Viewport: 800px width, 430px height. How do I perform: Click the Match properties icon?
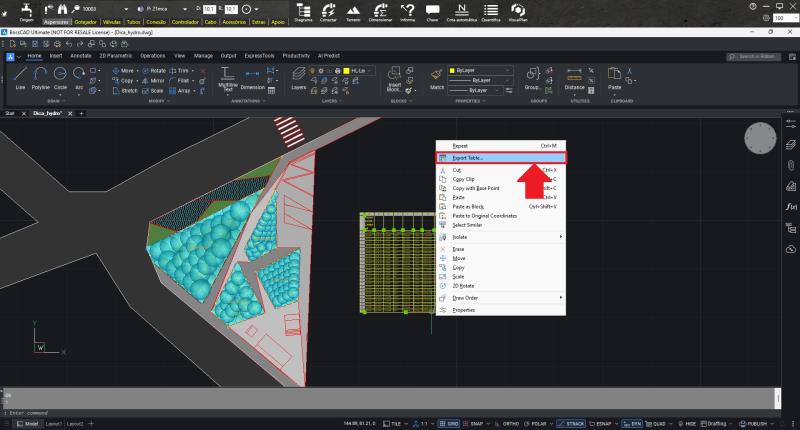pos(436,78)
